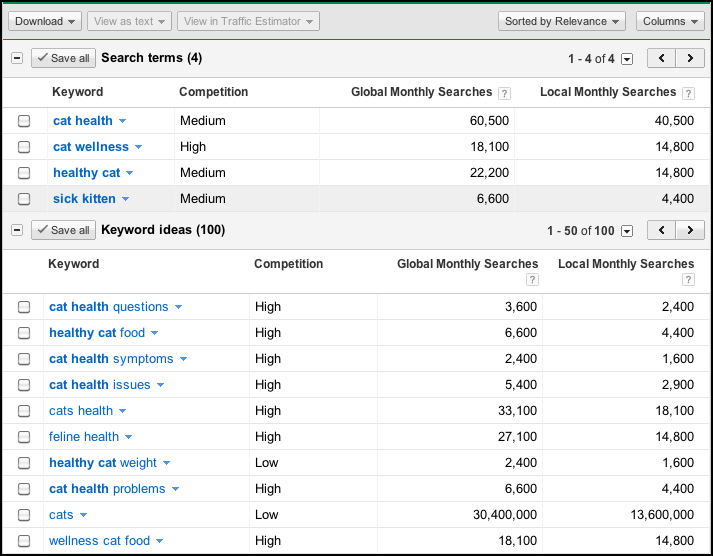713x556 pixels.
Task: Click Save all for Search terms
Action: pyautogui.click(x=63, y=58)
